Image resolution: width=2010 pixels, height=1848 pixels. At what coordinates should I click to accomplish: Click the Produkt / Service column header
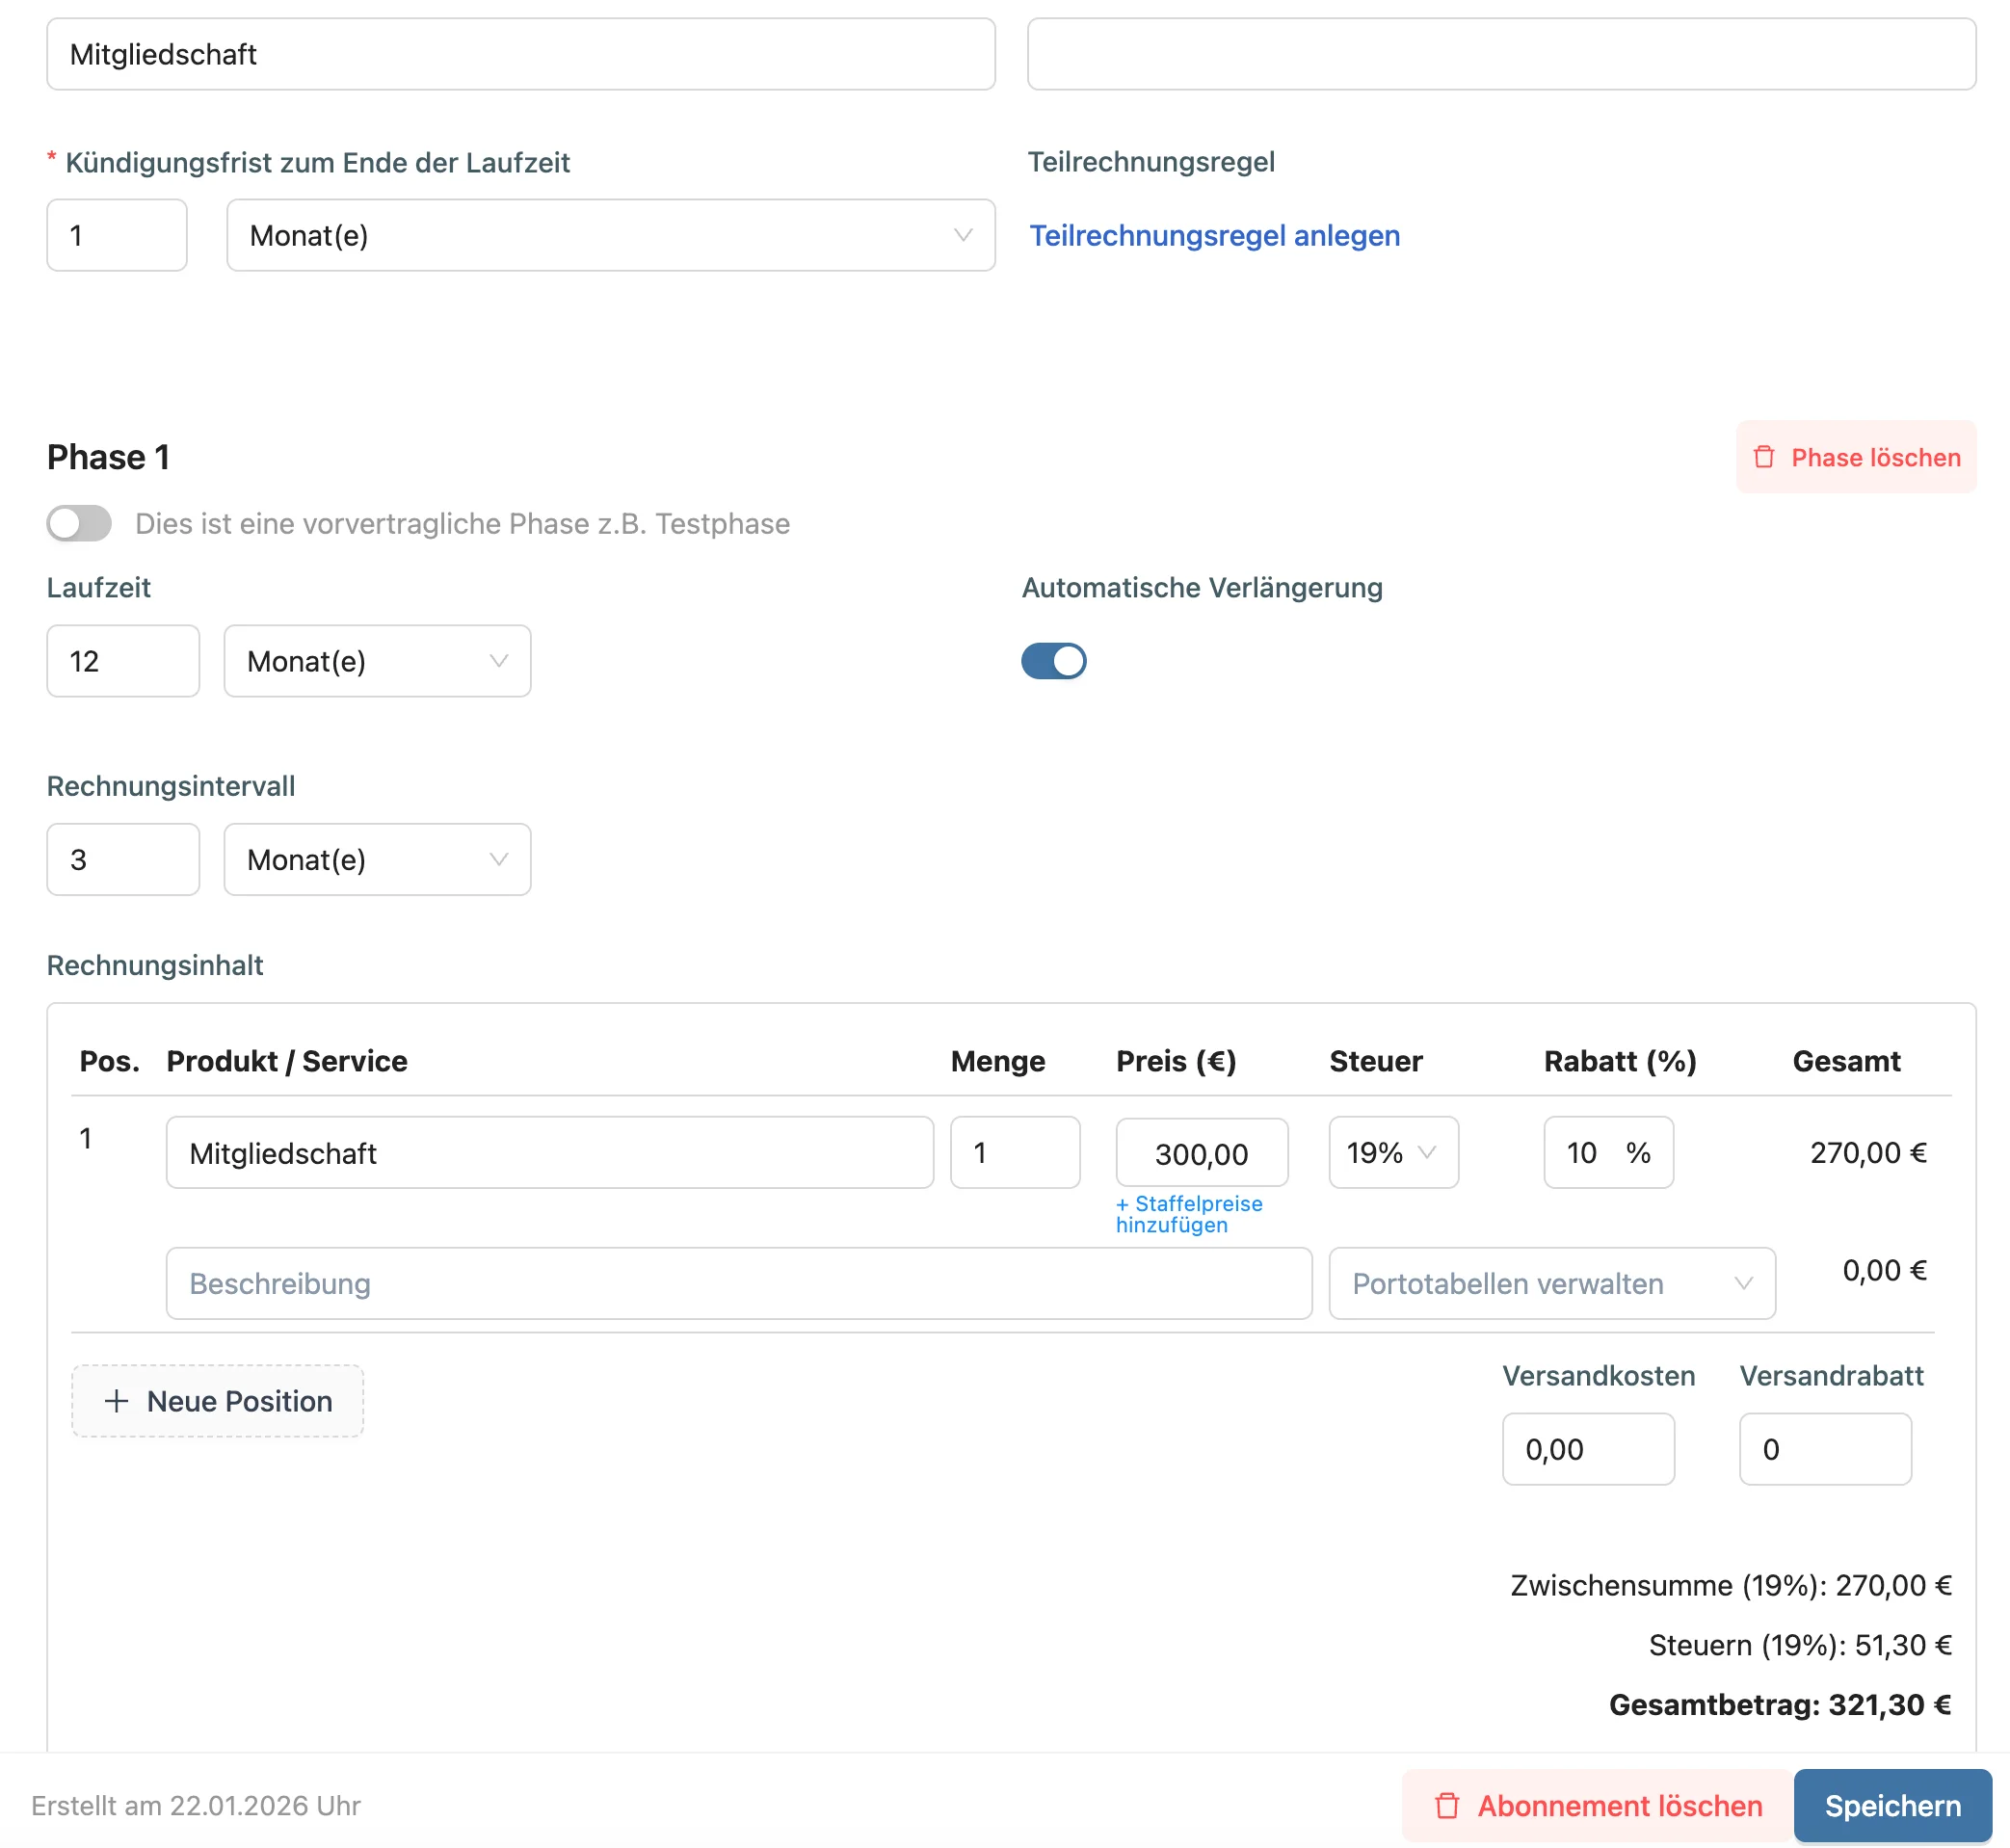[287, 1061]
